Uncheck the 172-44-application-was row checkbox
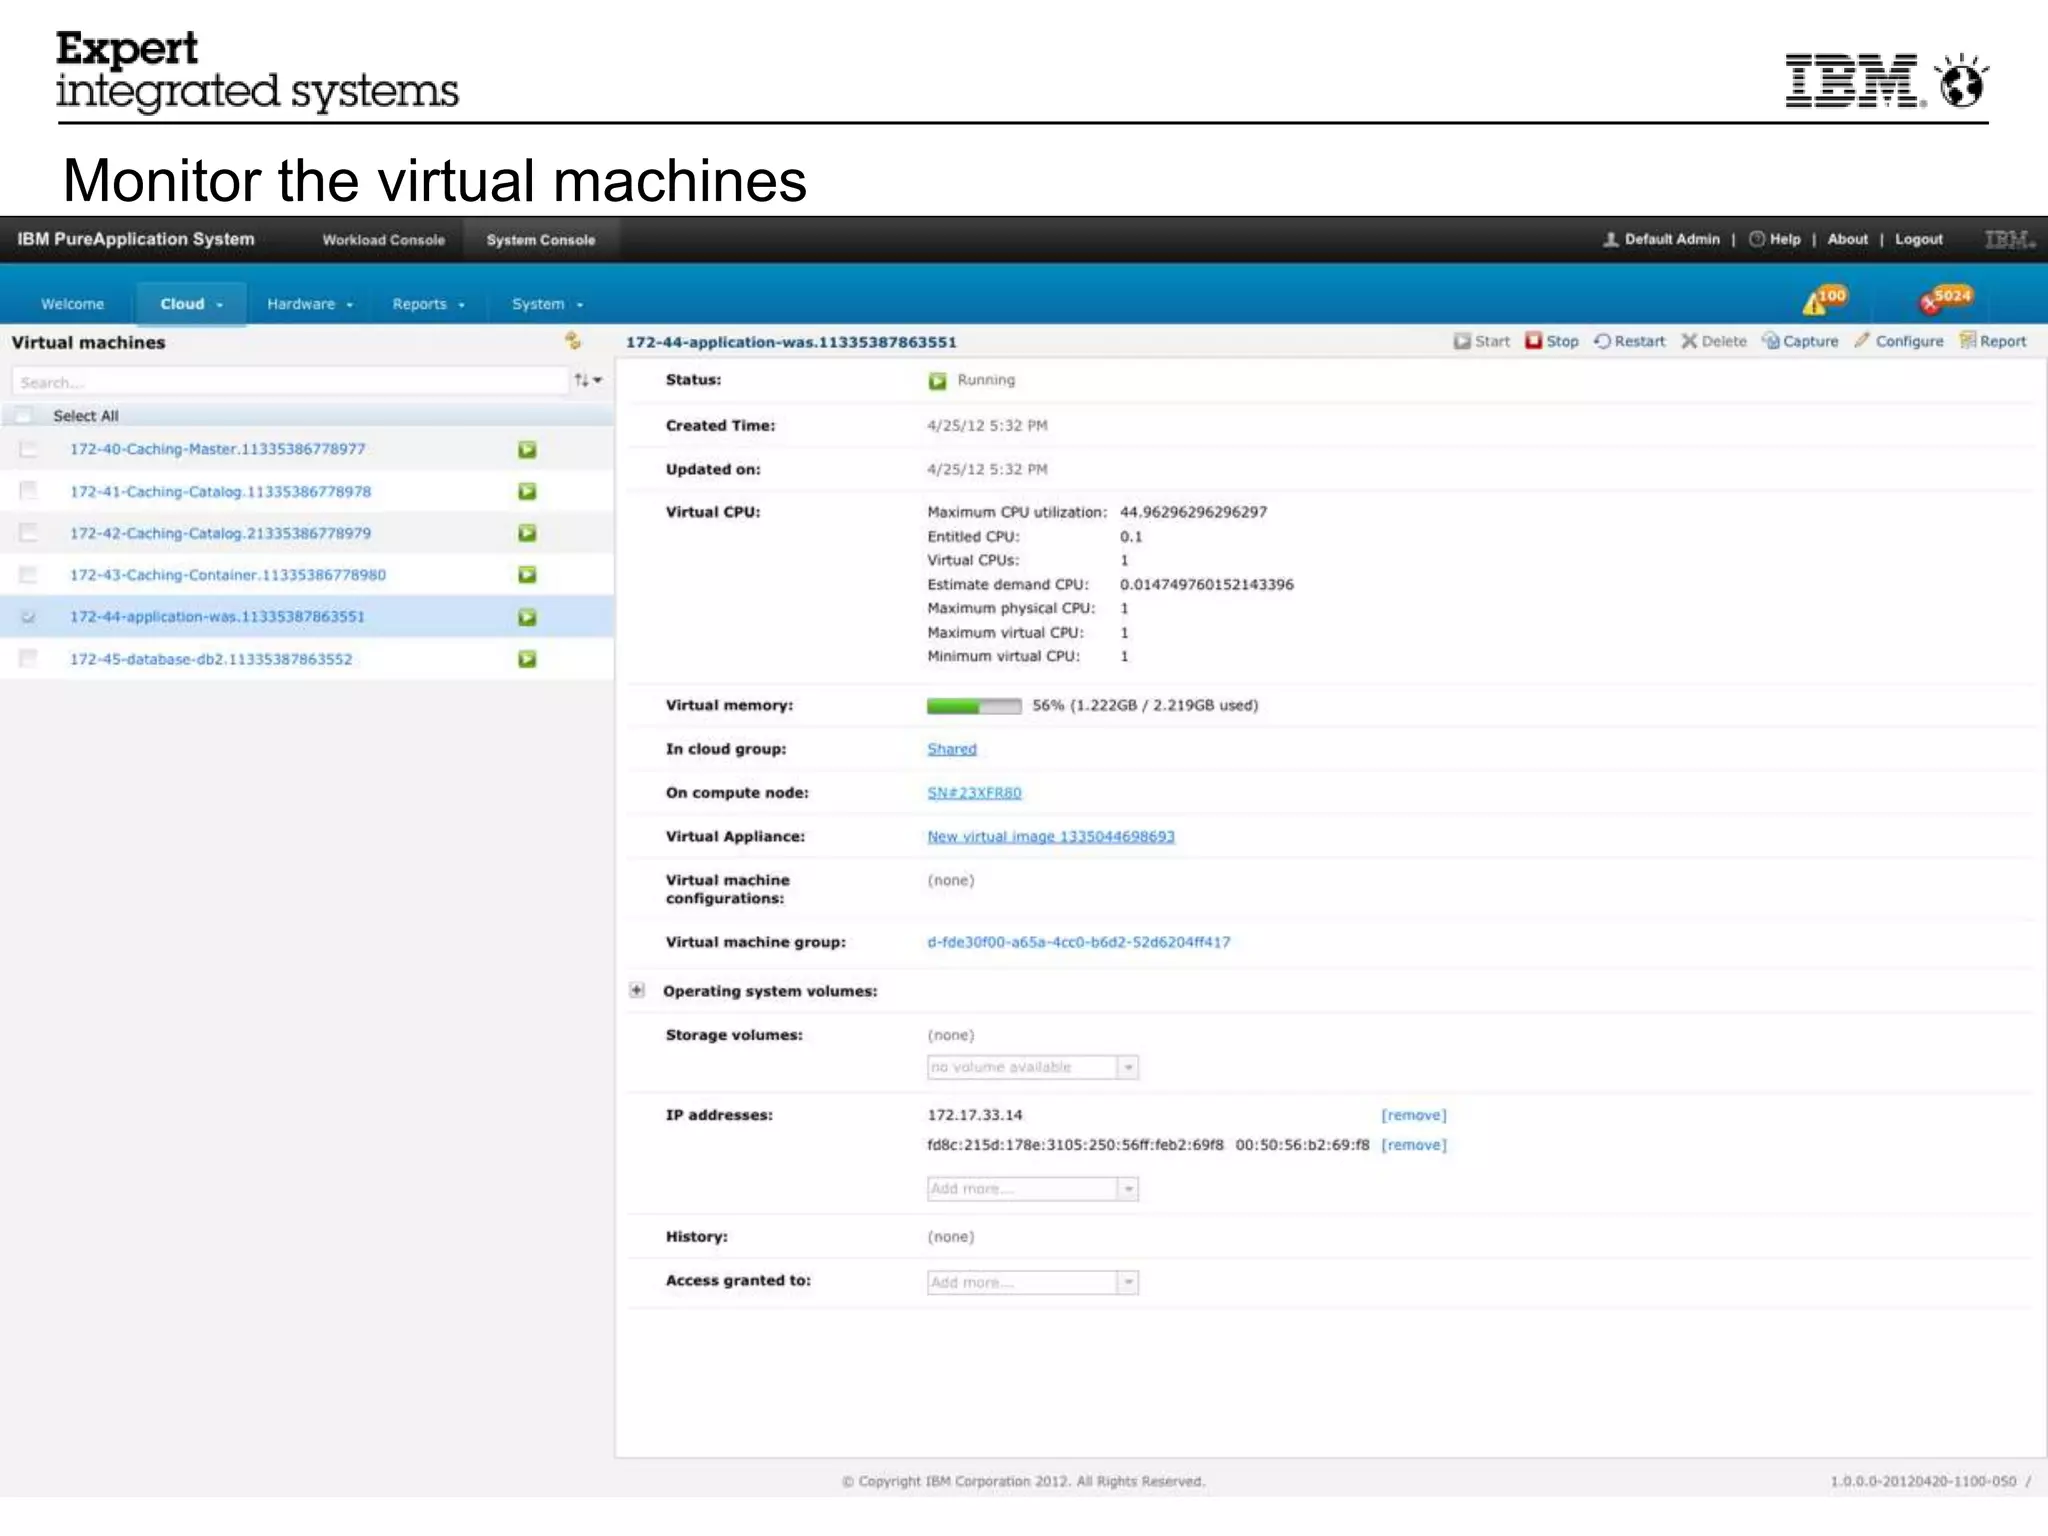The height and width of the screenshot is (1536, 2048). [x=28, y=617]
